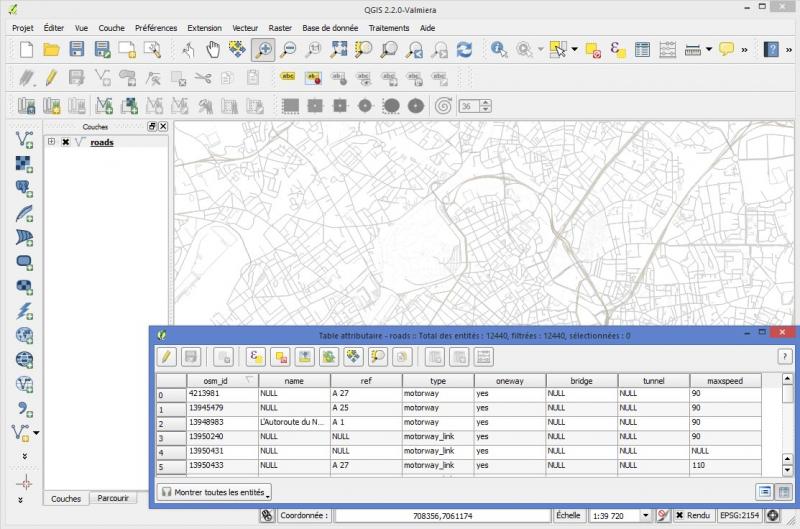This screenshot has height=529, width=800.
Task: Toggle visibility checkbox of roads layer
Action: click(65, 143)
